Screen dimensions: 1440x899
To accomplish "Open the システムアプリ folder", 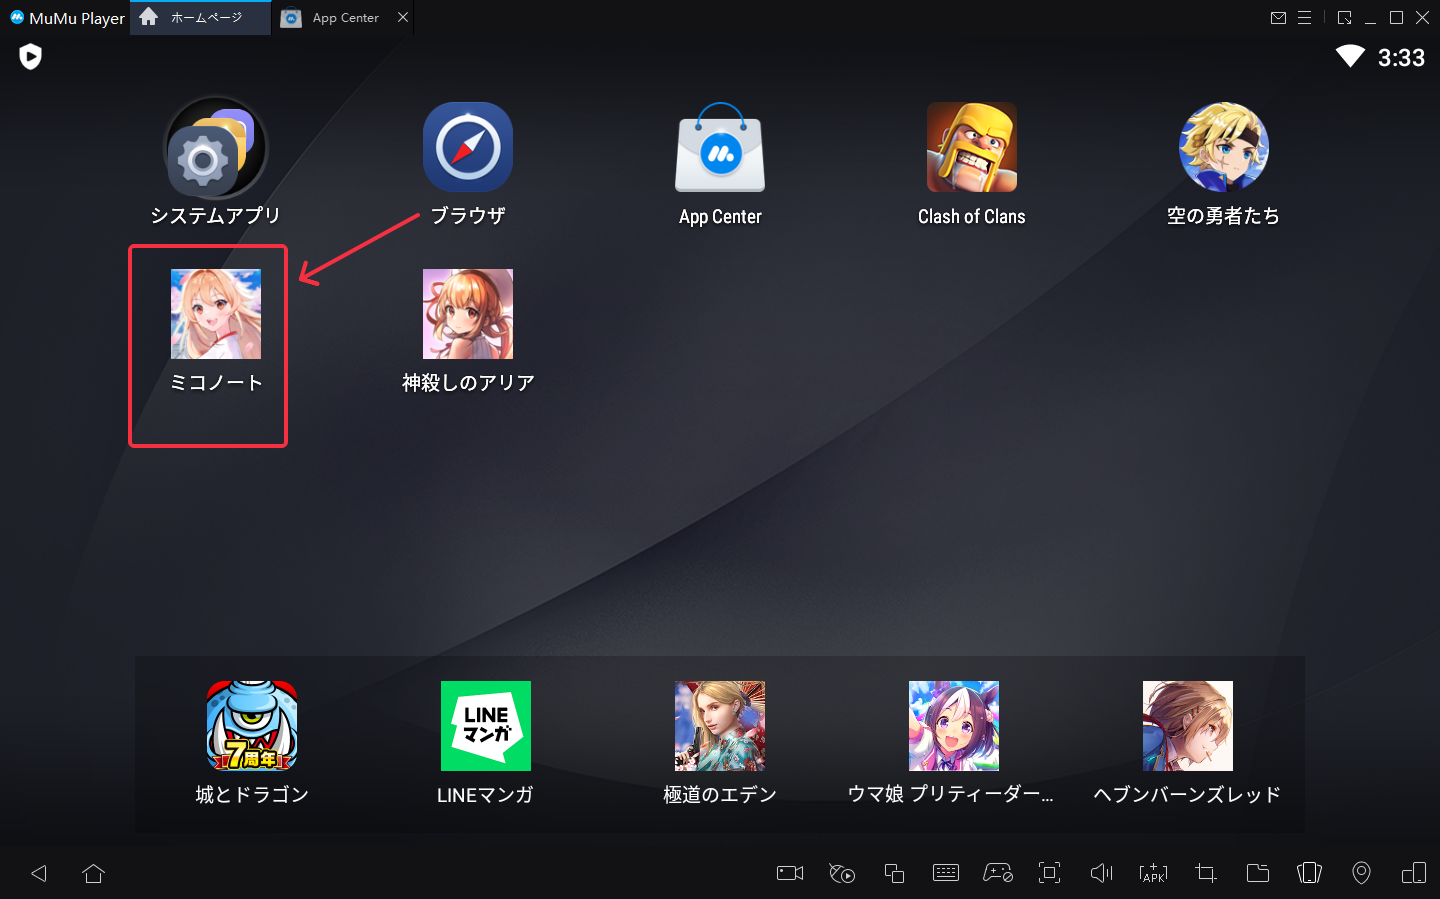I will [215, 147].
